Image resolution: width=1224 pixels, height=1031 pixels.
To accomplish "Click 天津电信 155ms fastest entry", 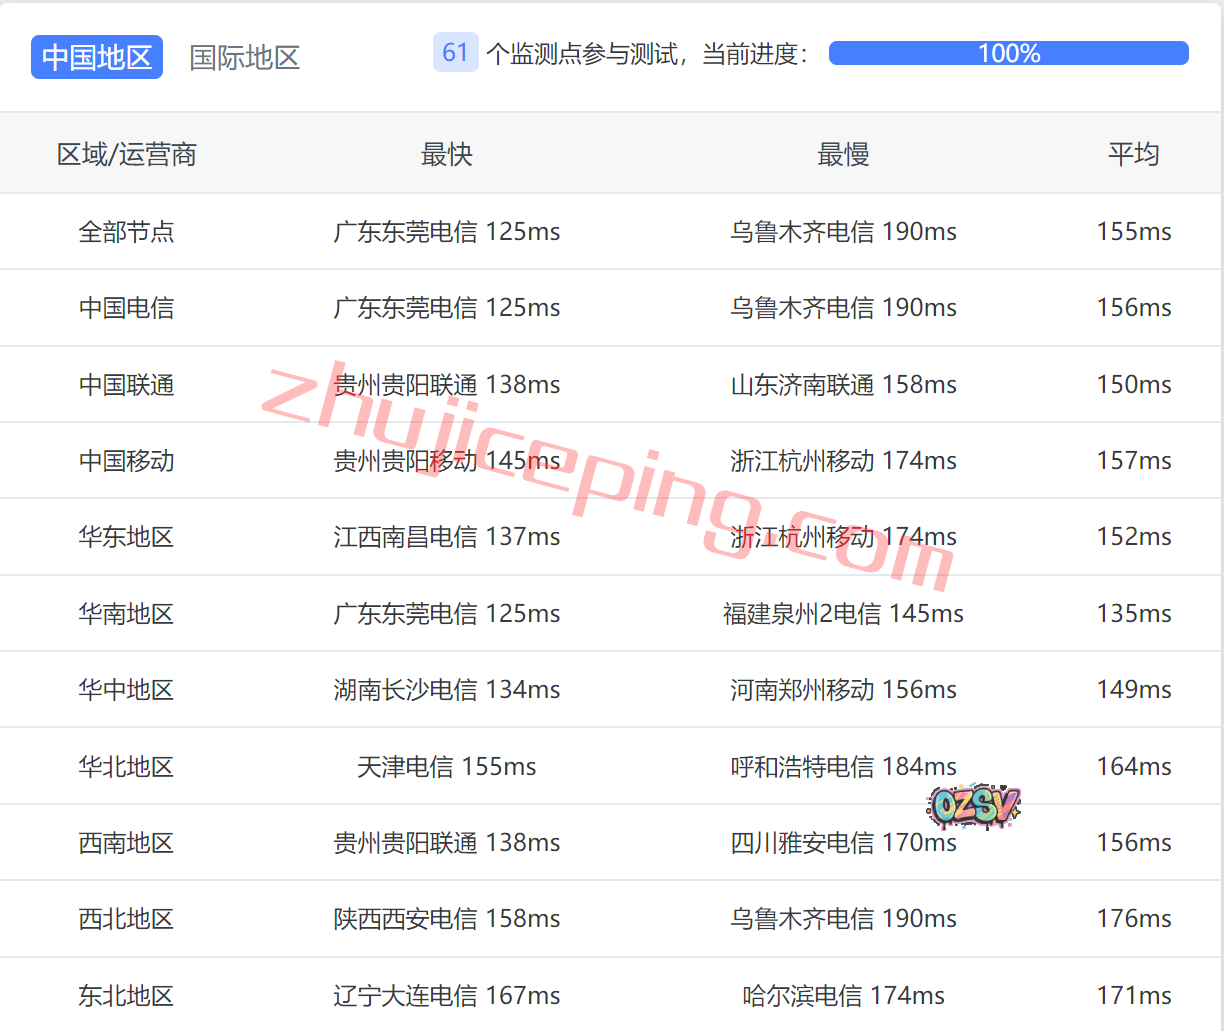I will (446, 767).
